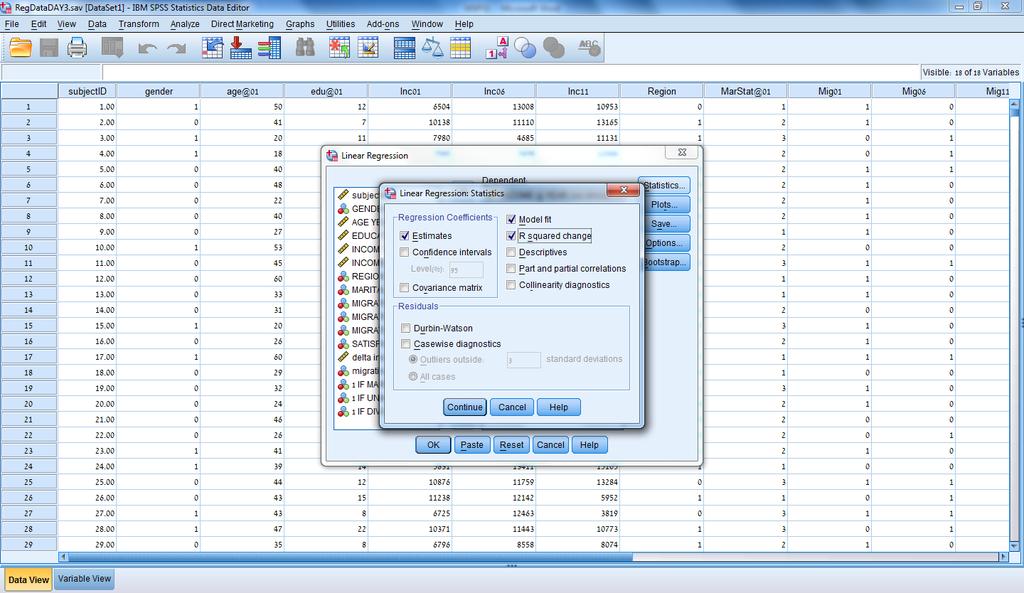1024x593 pixels.
Task: Click Paste in the Linear Regression dialog
Action: [x=472, y=445]
